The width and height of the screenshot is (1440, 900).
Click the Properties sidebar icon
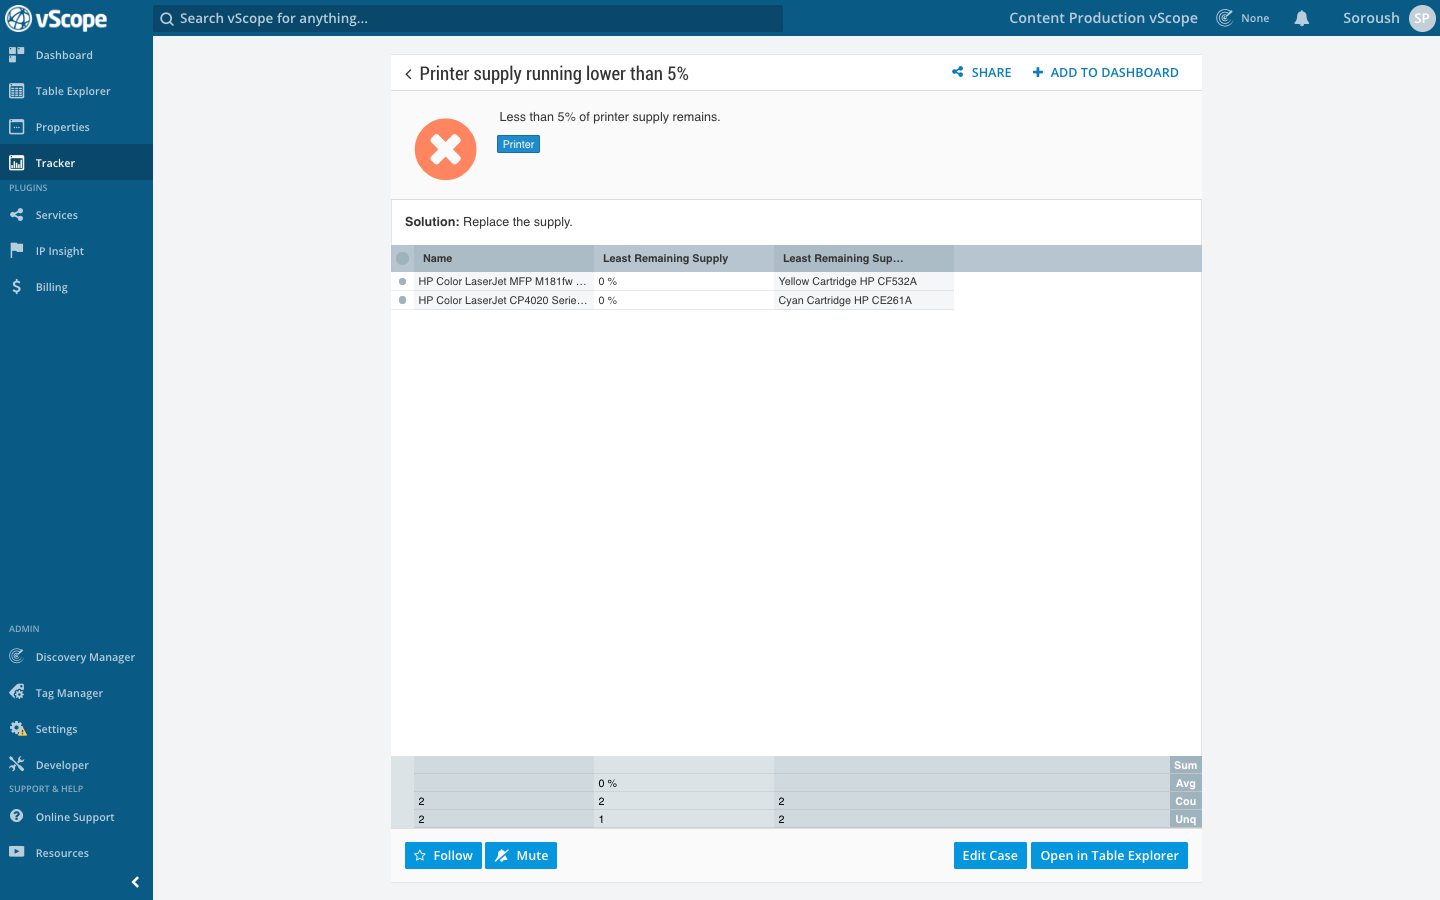click(16, 127)
